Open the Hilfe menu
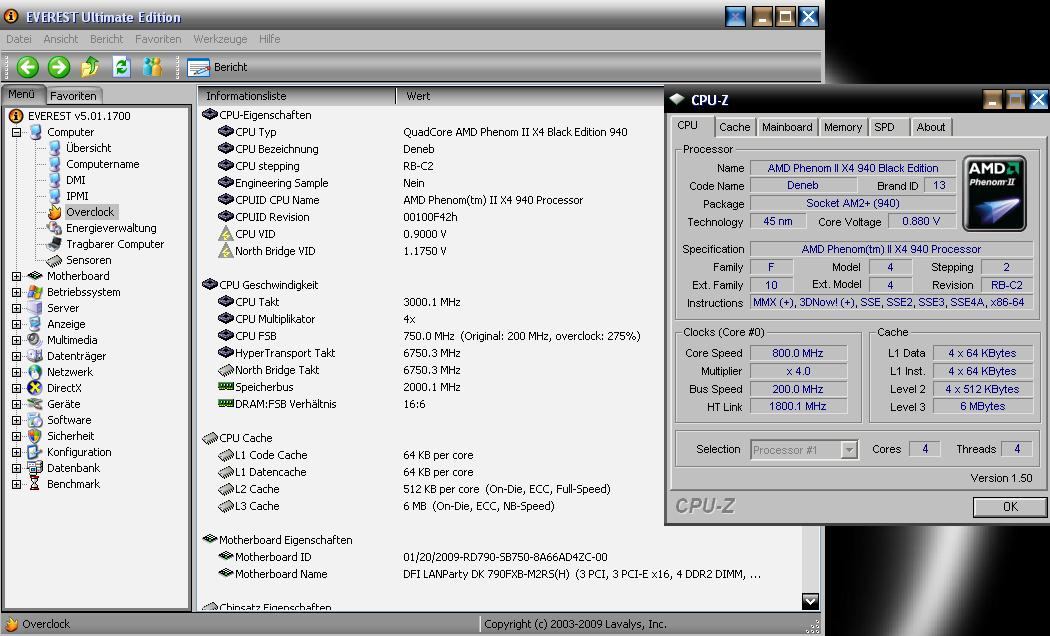The image size is (1050, 636). coord(269,39)
